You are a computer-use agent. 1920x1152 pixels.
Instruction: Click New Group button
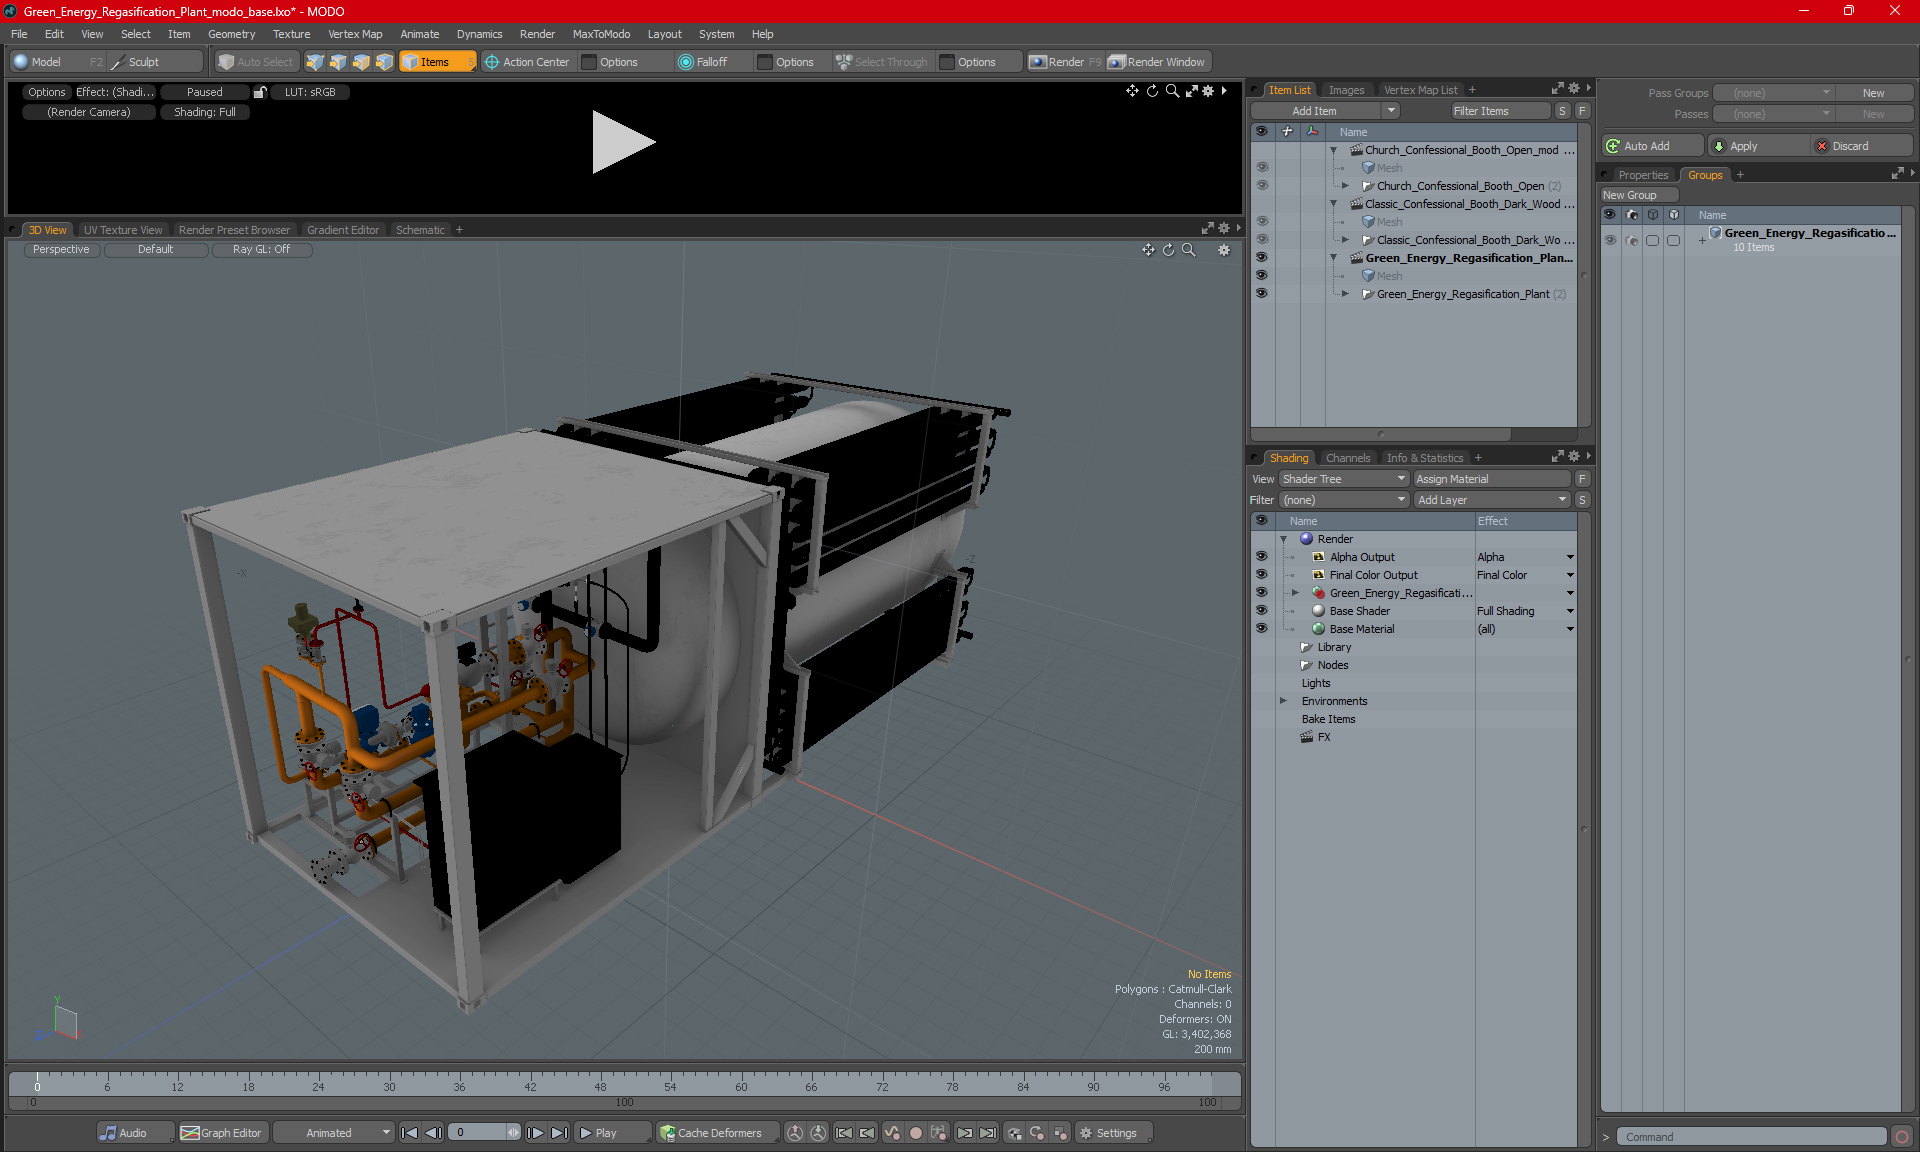[1638, 195]
